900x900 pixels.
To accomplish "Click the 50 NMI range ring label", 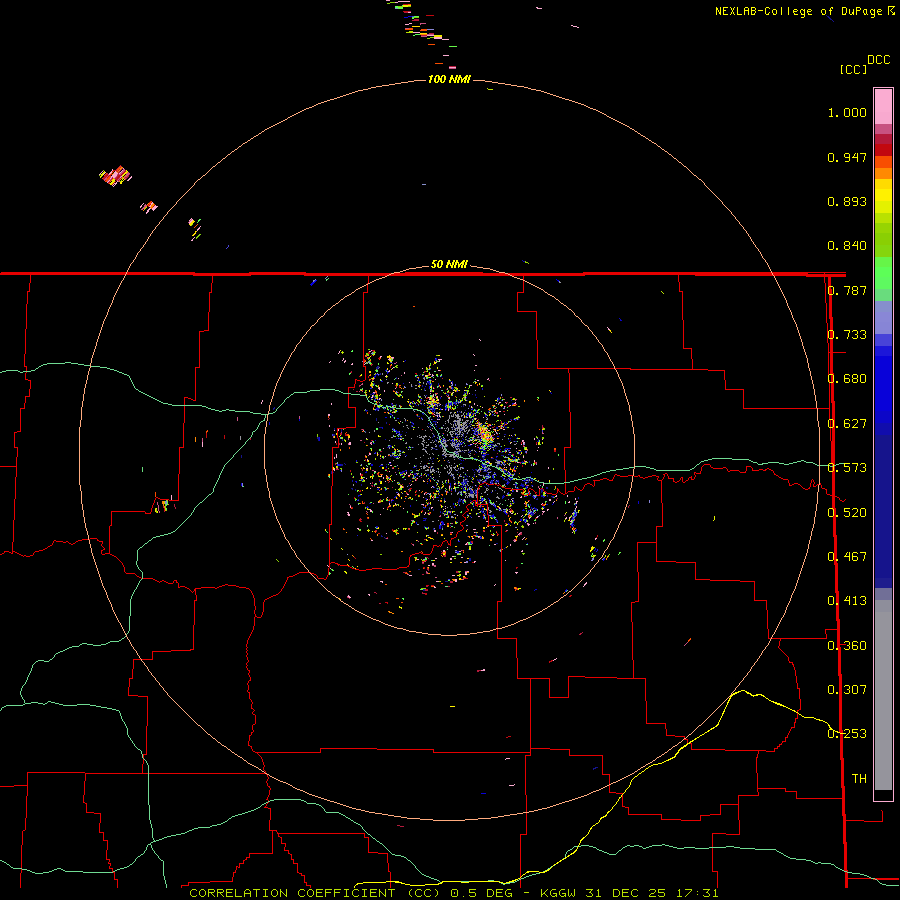I will [449, 265].
